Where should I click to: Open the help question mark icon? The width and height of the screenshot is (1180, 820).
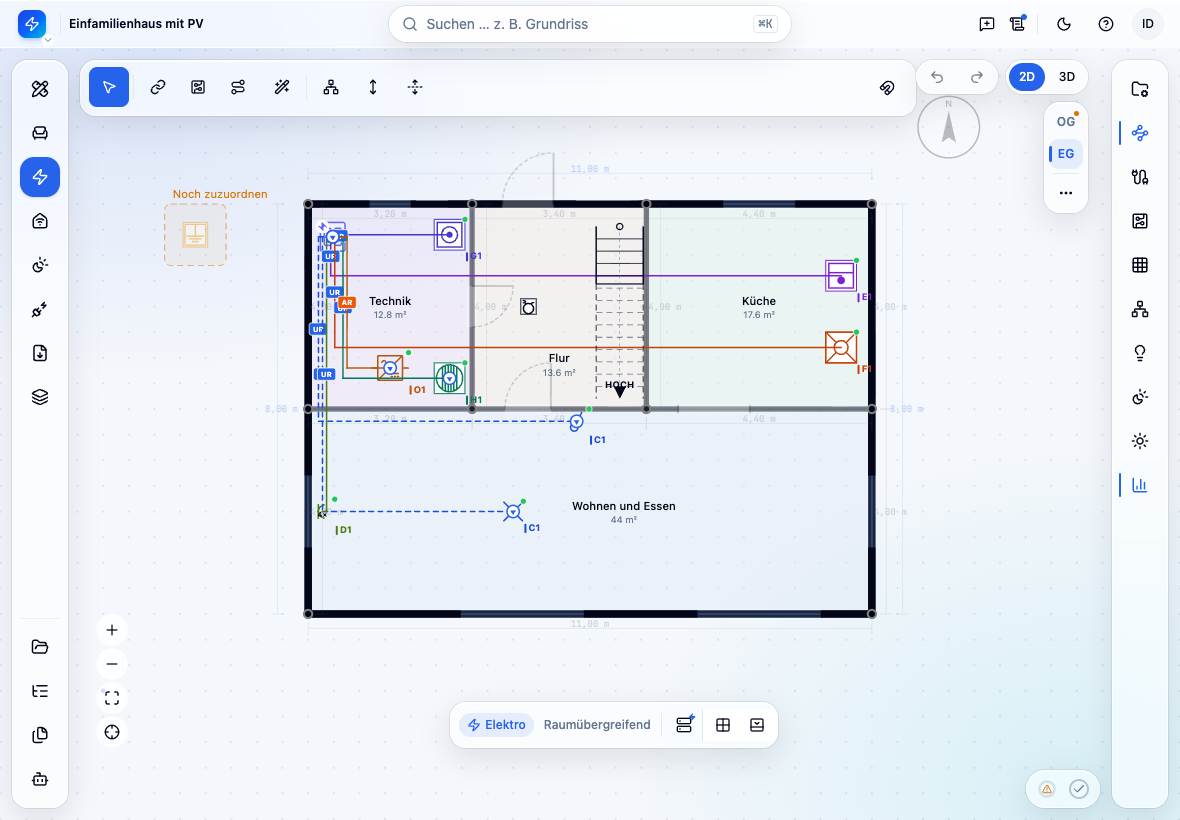coord(1105,24)
